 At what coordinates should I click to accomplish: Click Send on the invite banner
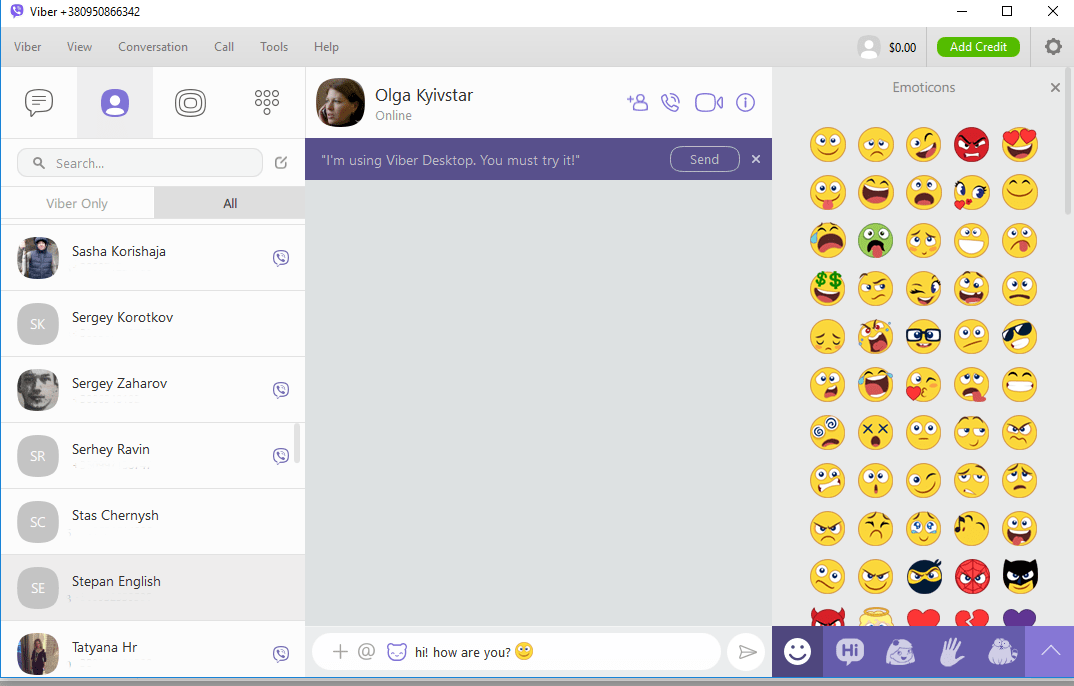point(704,159)
